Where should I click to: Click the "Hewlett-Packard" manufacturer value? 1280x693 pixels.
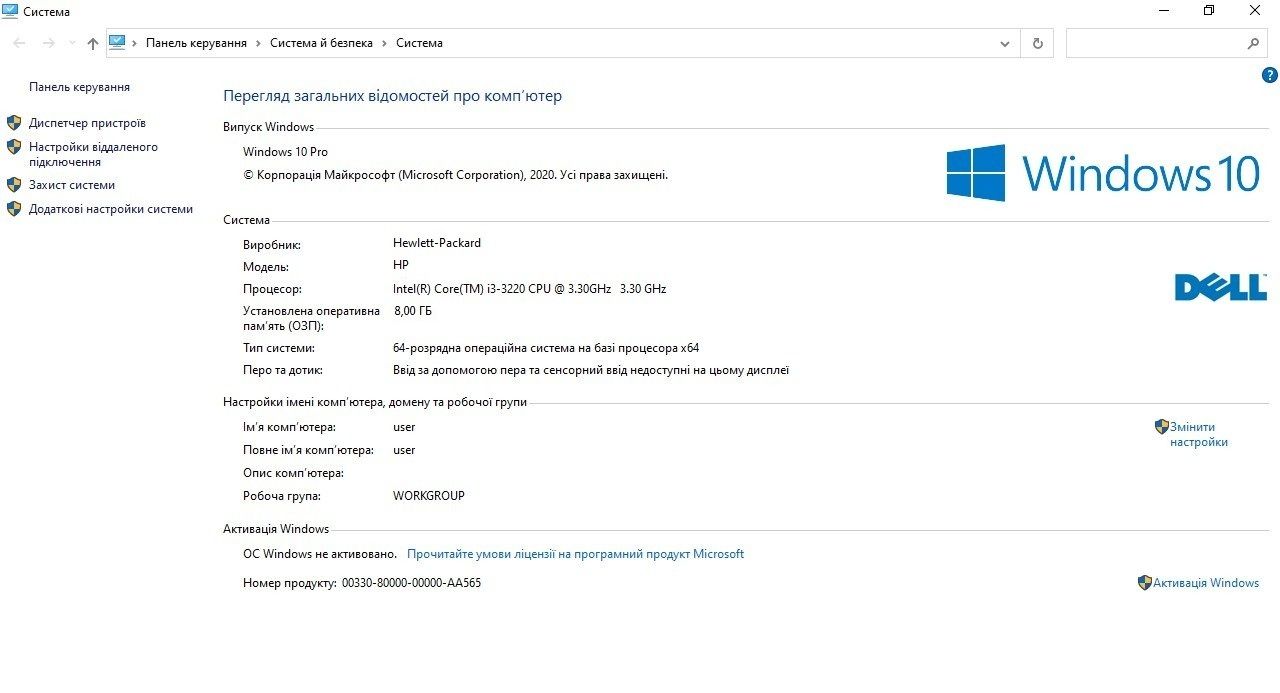(437, 243)
